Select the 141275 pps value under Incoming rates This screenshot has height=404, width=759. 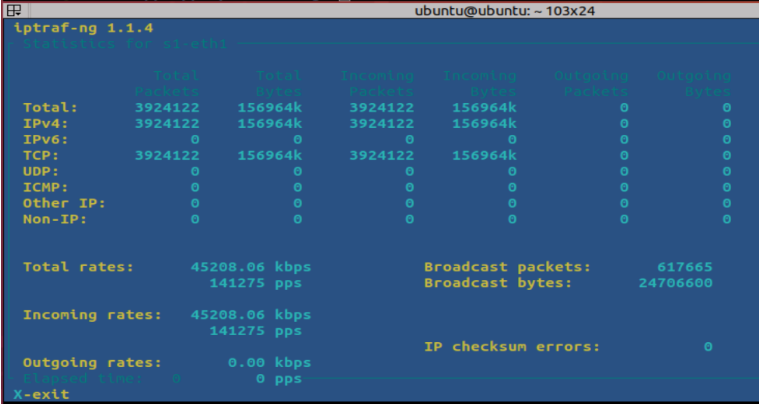click(256, 331)
